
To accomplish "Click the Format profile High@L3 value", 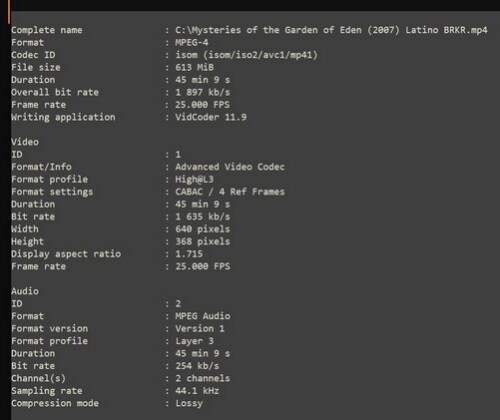I will (x=195, y=180).
